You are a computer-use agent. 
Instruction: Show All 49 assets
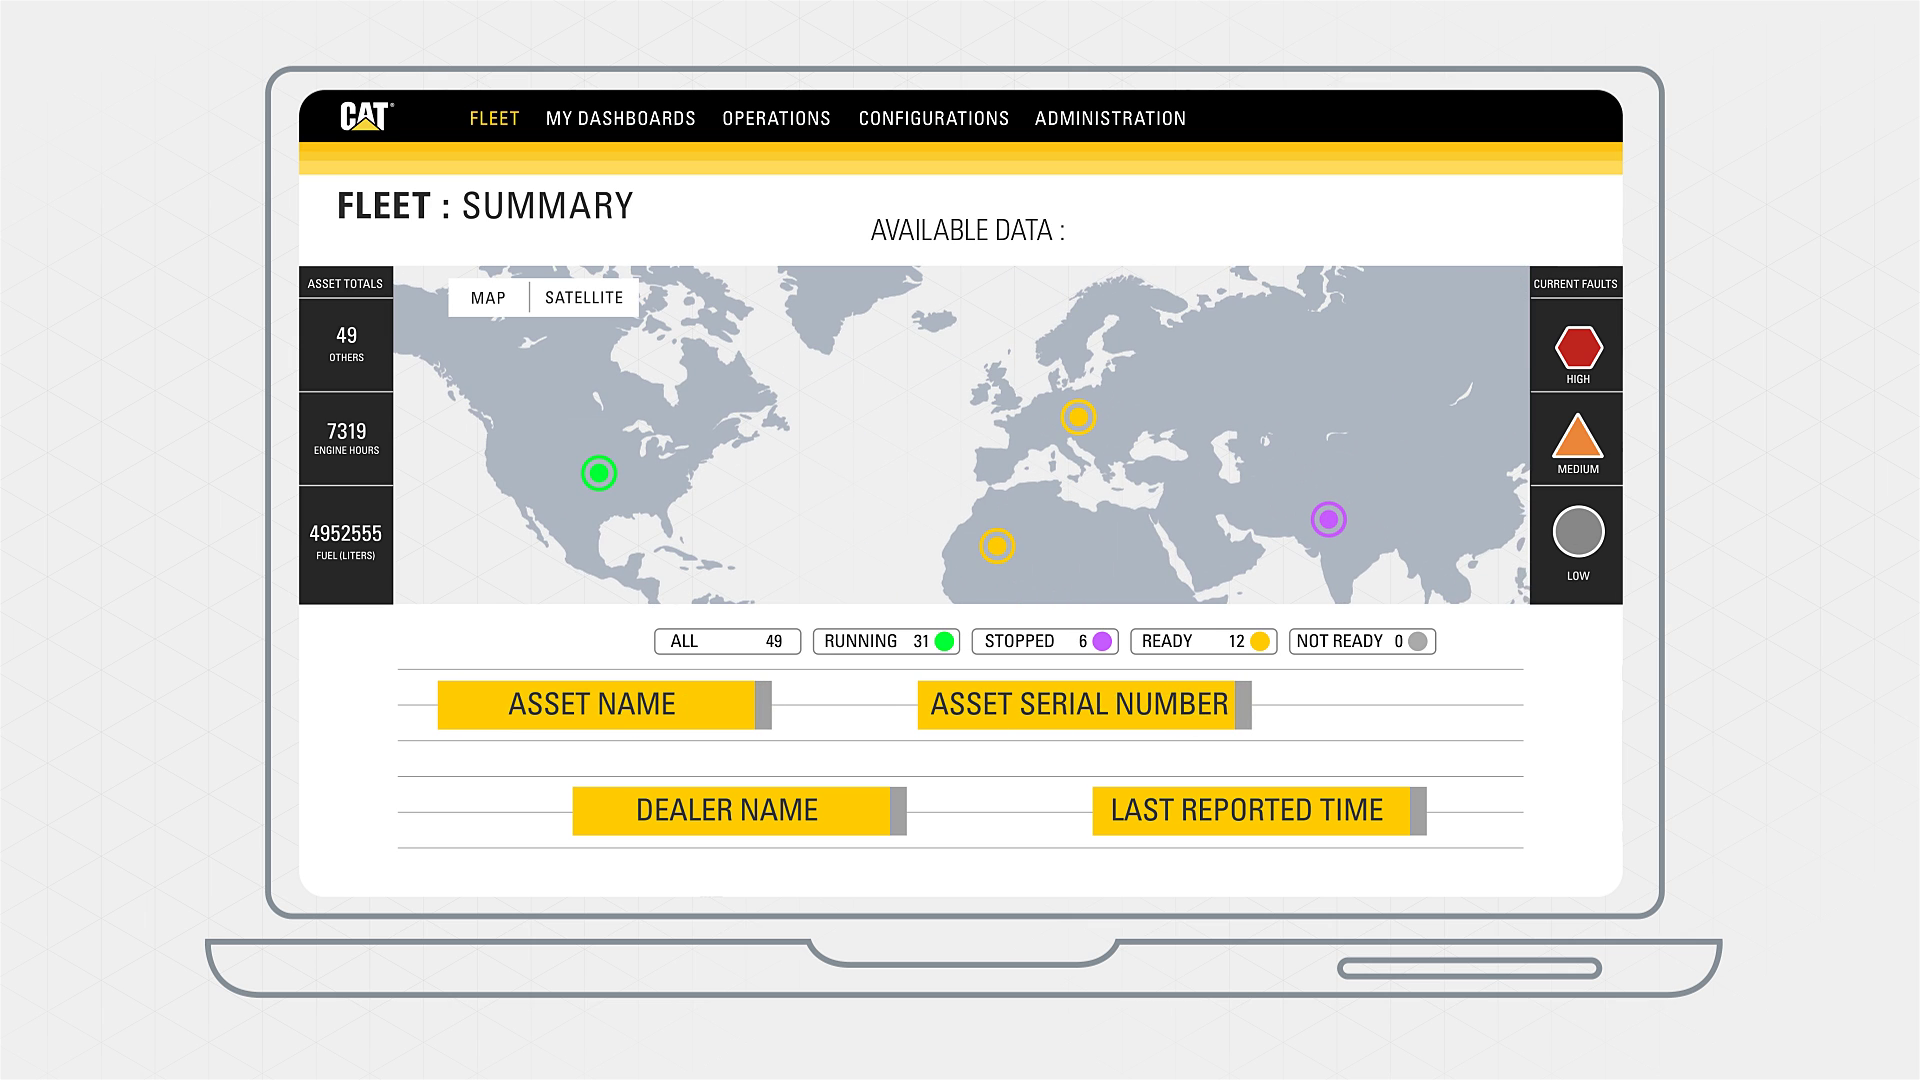tap(727, 641)
